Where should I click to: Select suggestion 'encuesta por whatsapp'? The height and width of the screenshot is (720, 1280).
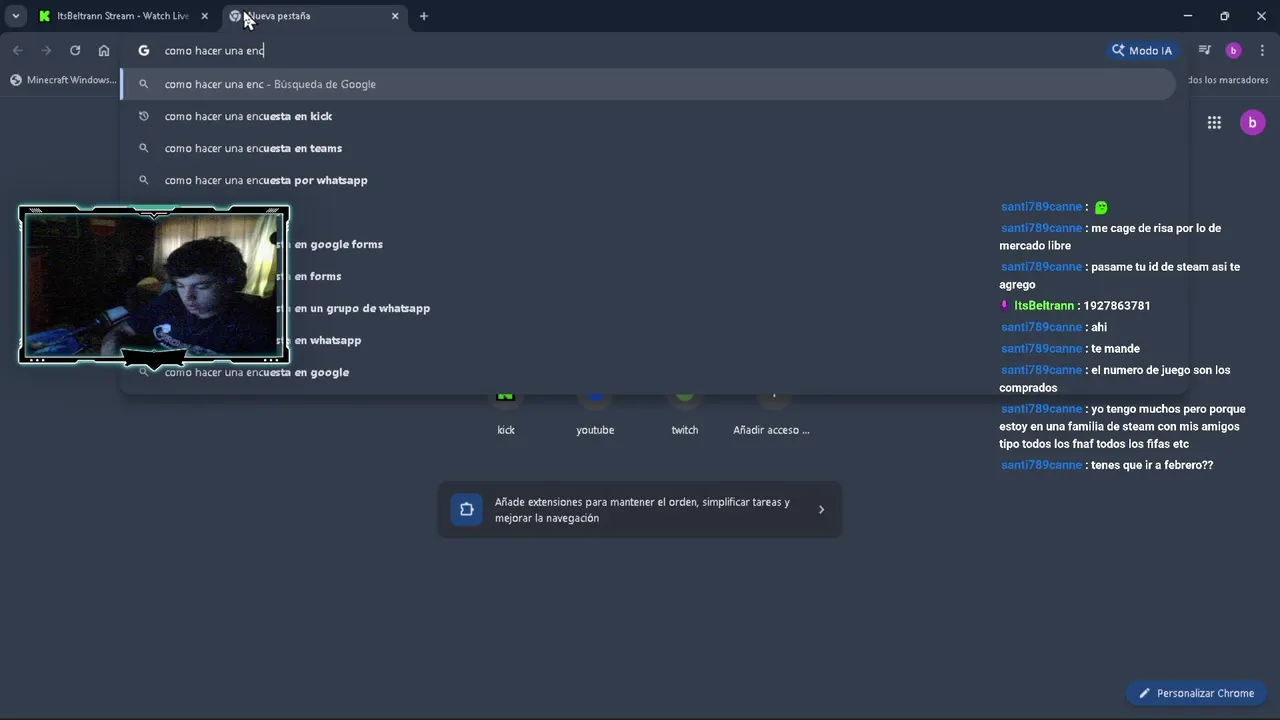tap(648, 180)
